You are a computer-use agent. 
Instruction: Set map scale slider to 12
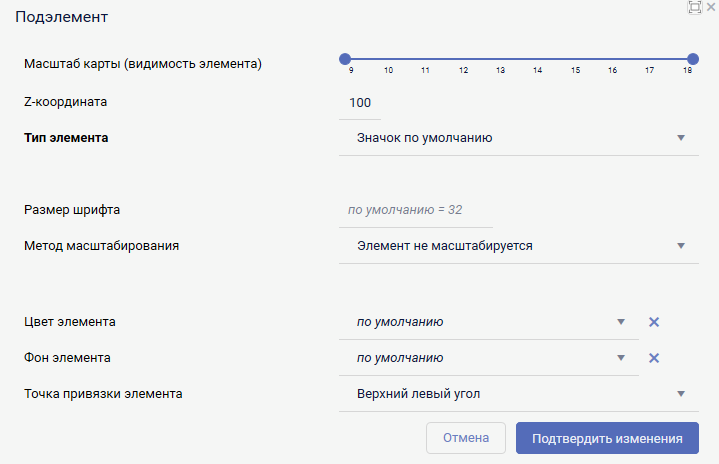coord(463,59)
